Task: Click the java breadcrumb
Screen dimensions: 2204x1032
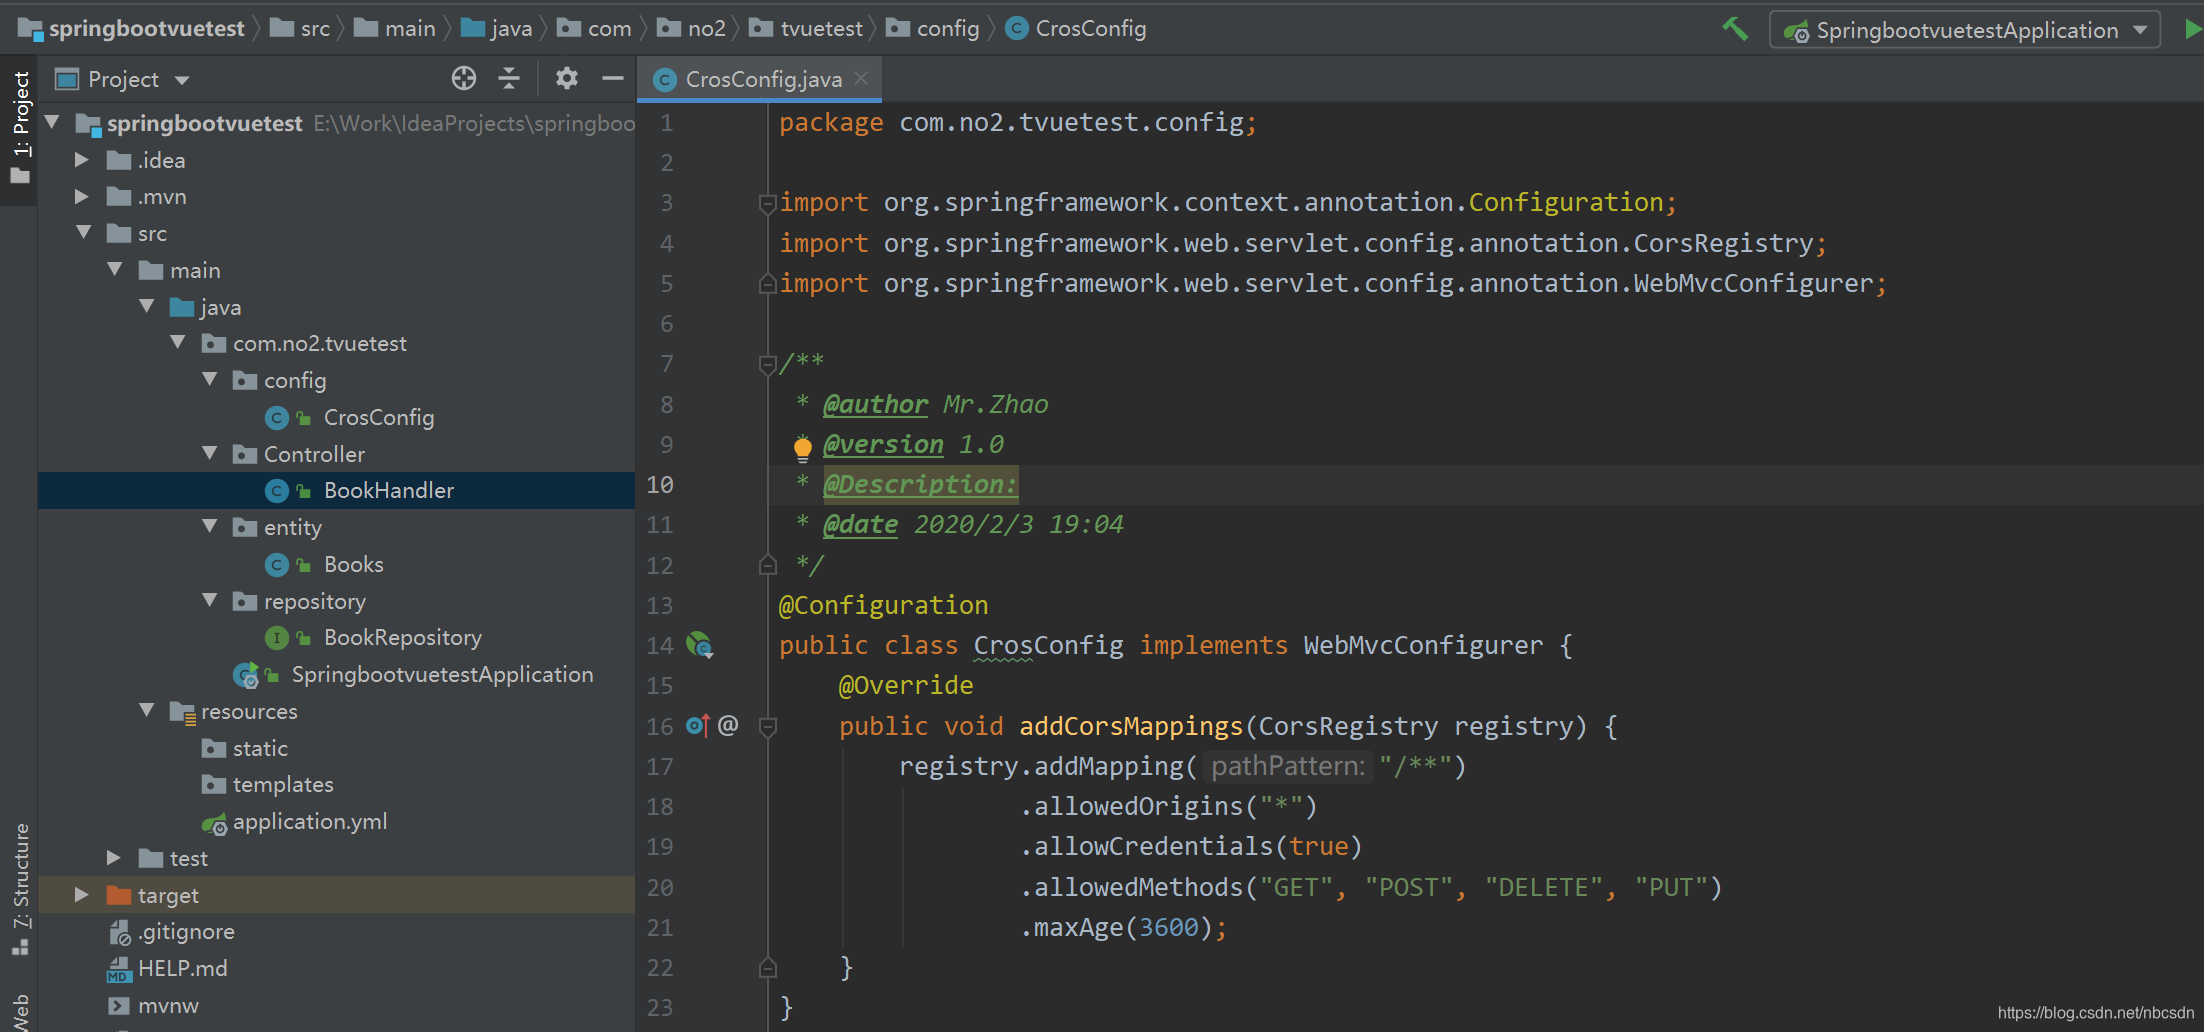Action: 511,28
